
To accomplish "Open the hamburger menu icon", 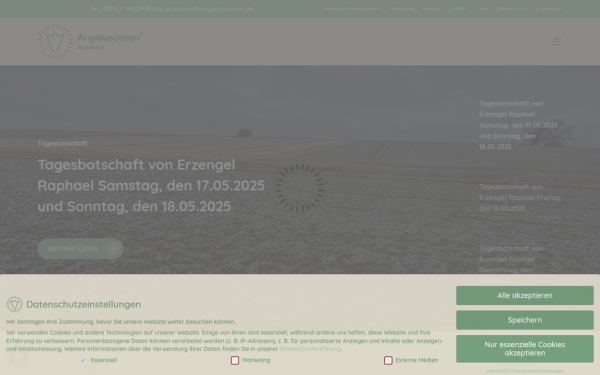I will [x=558, y=41].
